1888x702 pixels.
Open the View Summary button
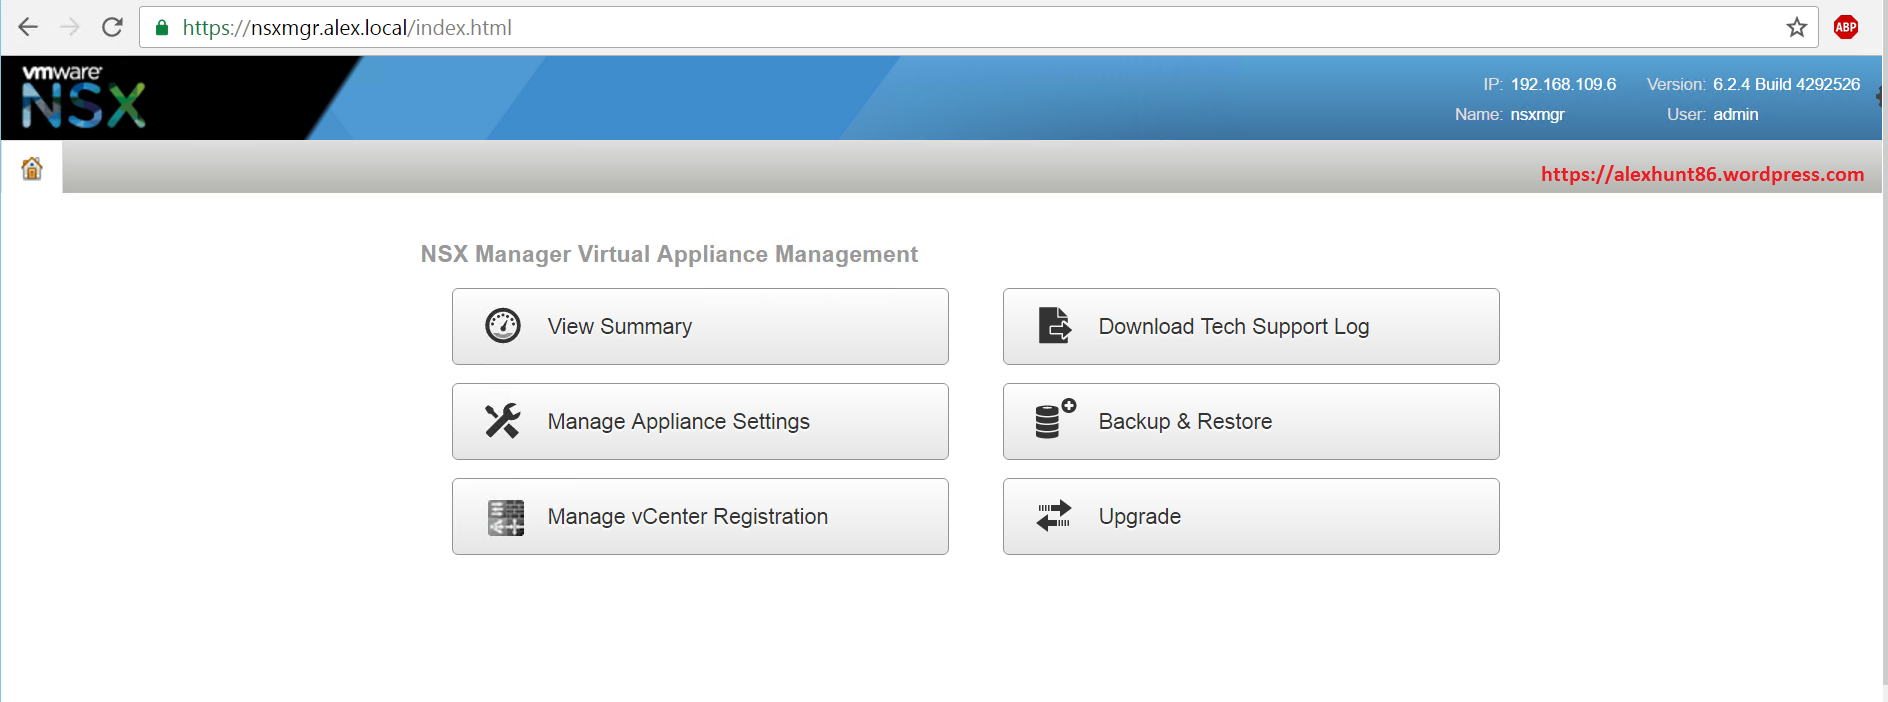pyautogui.click(x=700, y=326)
